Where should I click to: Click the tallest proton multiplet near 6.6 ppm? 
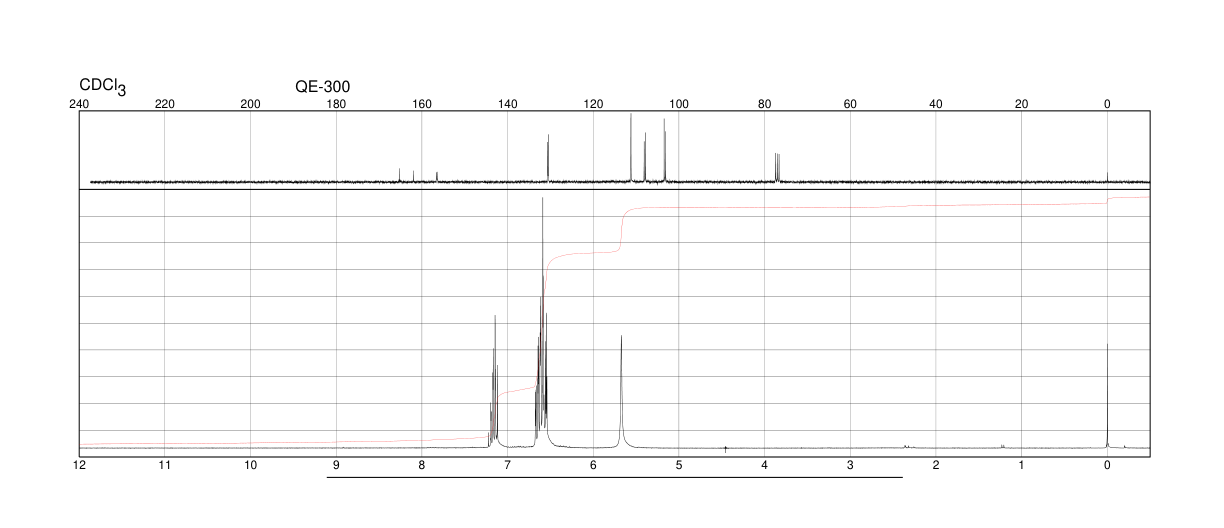[542, 322]
